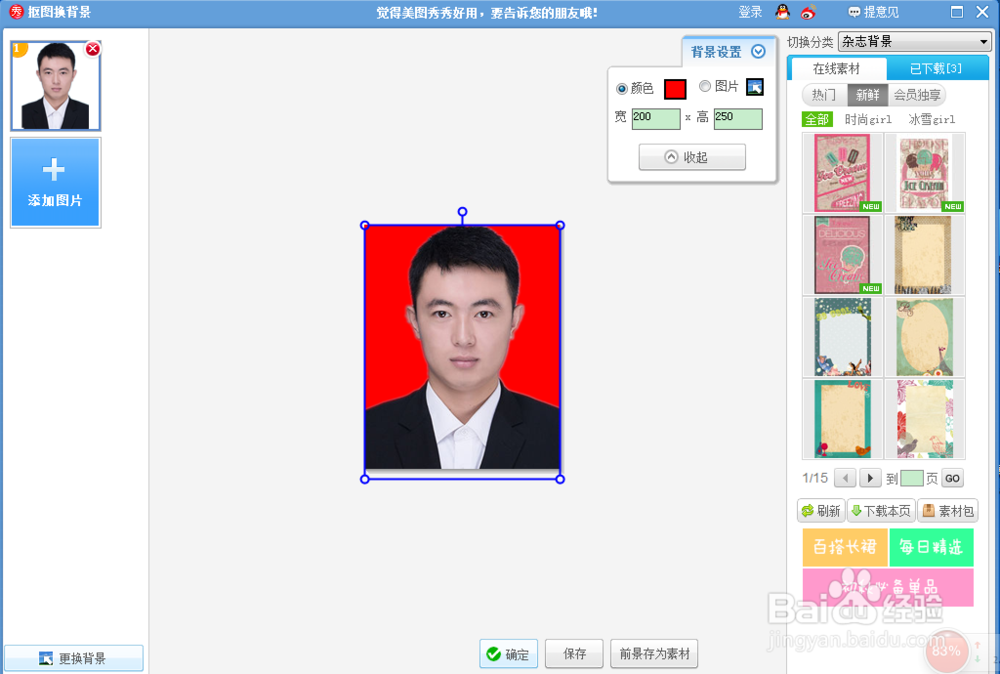Click 登录 to log in

[750, 12]
